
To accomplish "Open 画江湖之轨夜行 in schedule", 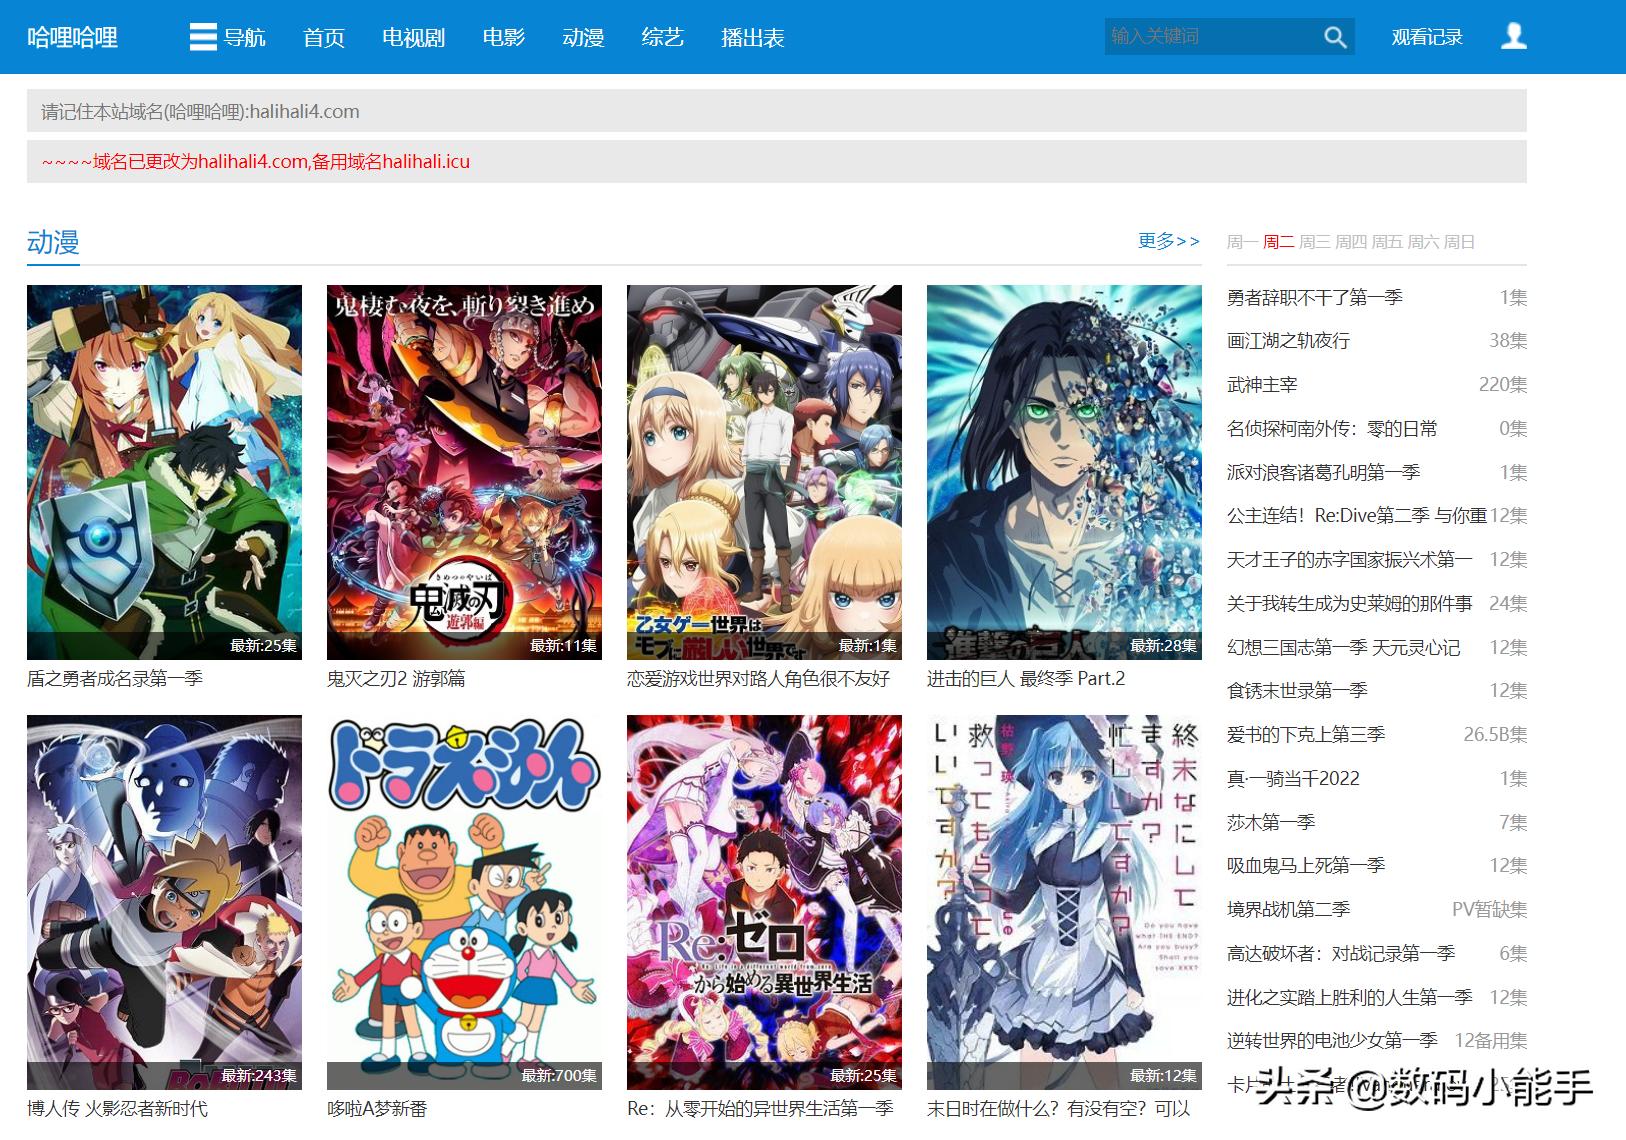I will (1288, 341).
